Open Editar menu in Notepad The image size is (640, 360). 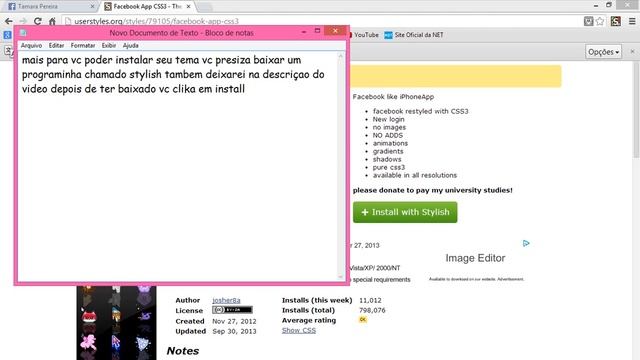tap(56, 46)
